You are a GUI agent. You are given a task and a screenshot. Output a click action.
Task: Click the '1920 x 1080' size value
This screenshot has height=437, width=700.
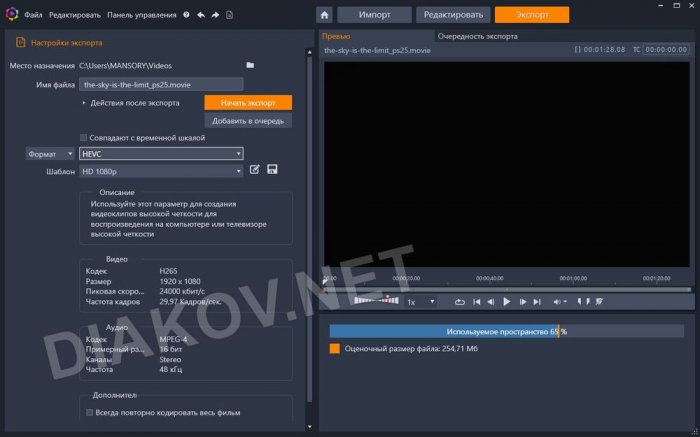pos(180,281)
